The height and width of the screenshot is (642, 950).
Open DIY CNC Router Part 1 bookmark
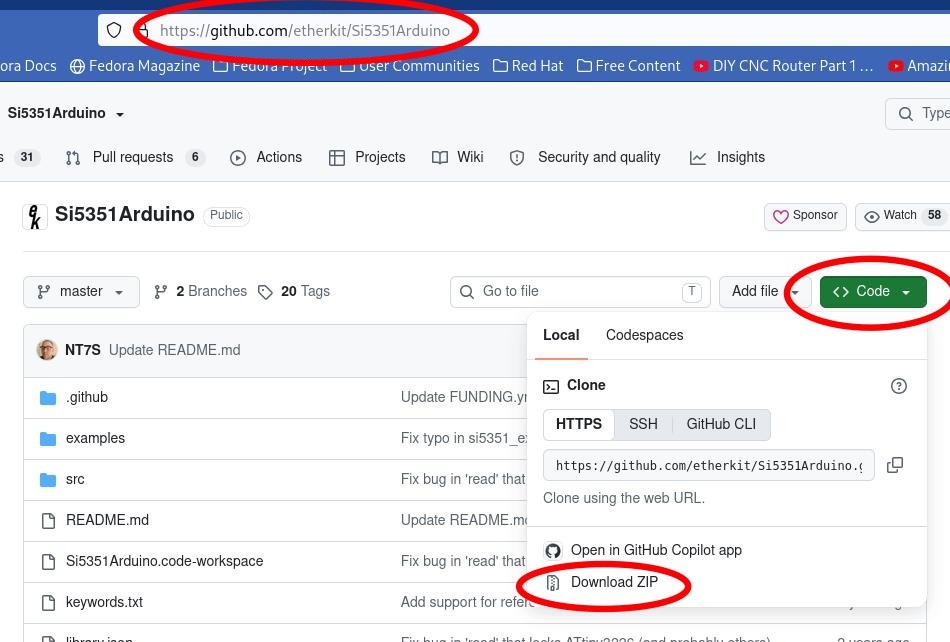783,65
